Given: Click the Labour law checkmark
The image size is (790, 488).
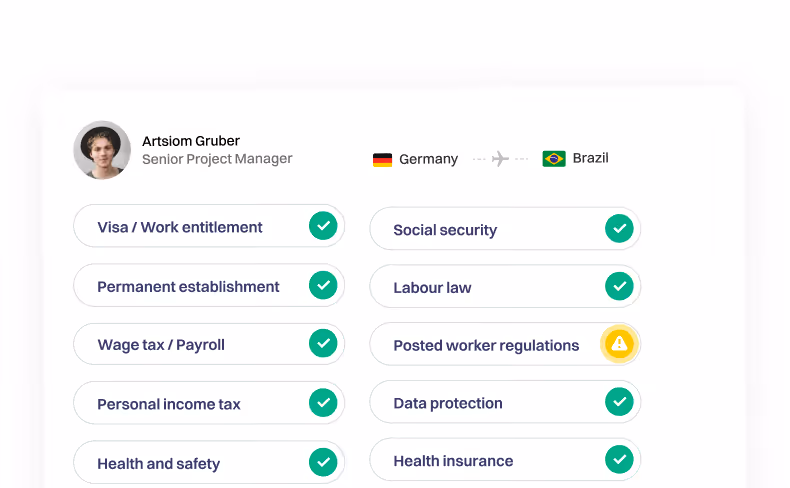Looking at the screenshot, I should click(619, 287).
